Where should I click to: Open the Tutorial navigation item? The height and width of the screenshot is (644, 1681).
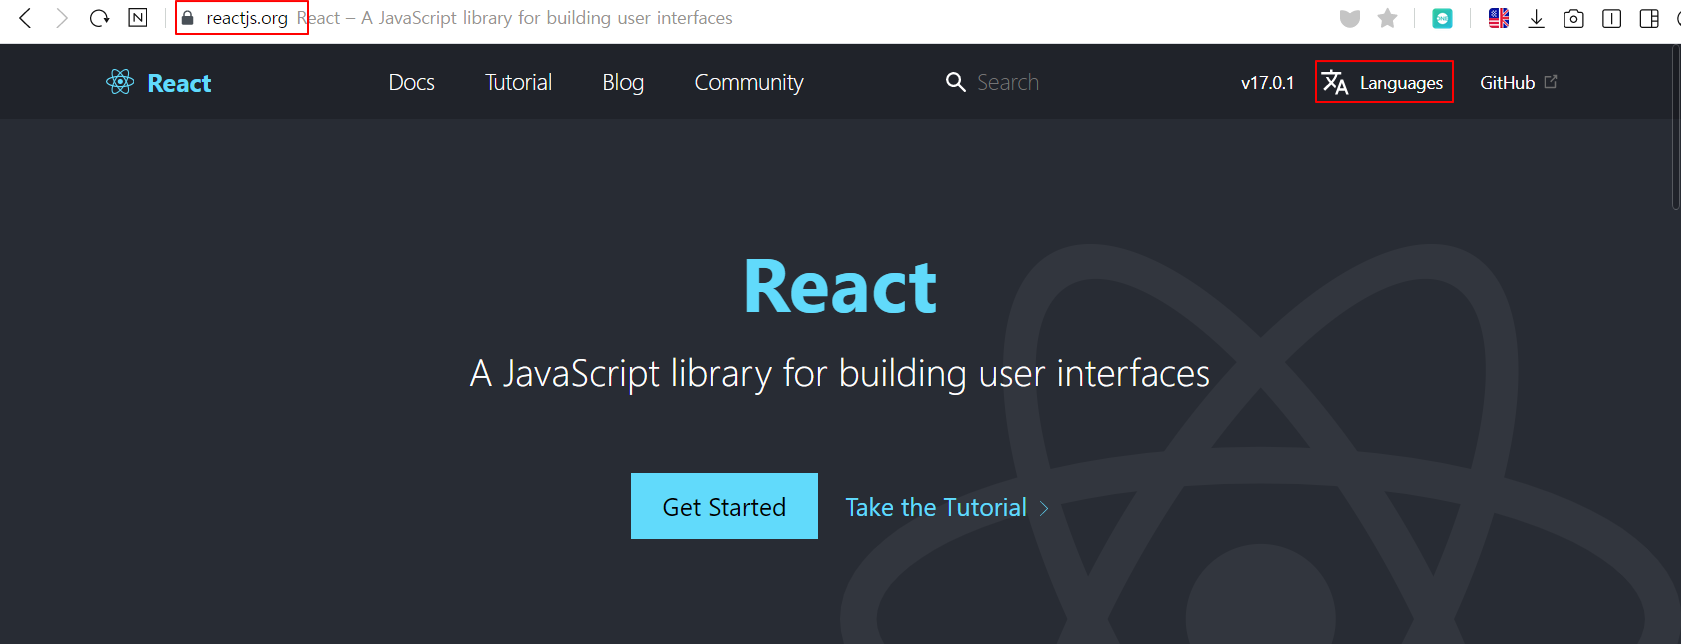tap(518, 82)
